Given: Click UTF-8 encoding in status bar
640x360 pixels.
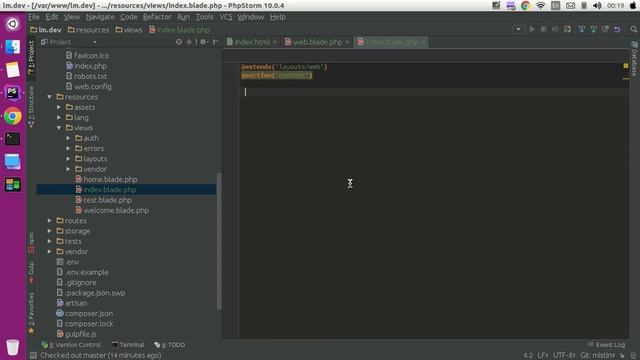Looking at the screenshot, I should click(x=564, y=356).
